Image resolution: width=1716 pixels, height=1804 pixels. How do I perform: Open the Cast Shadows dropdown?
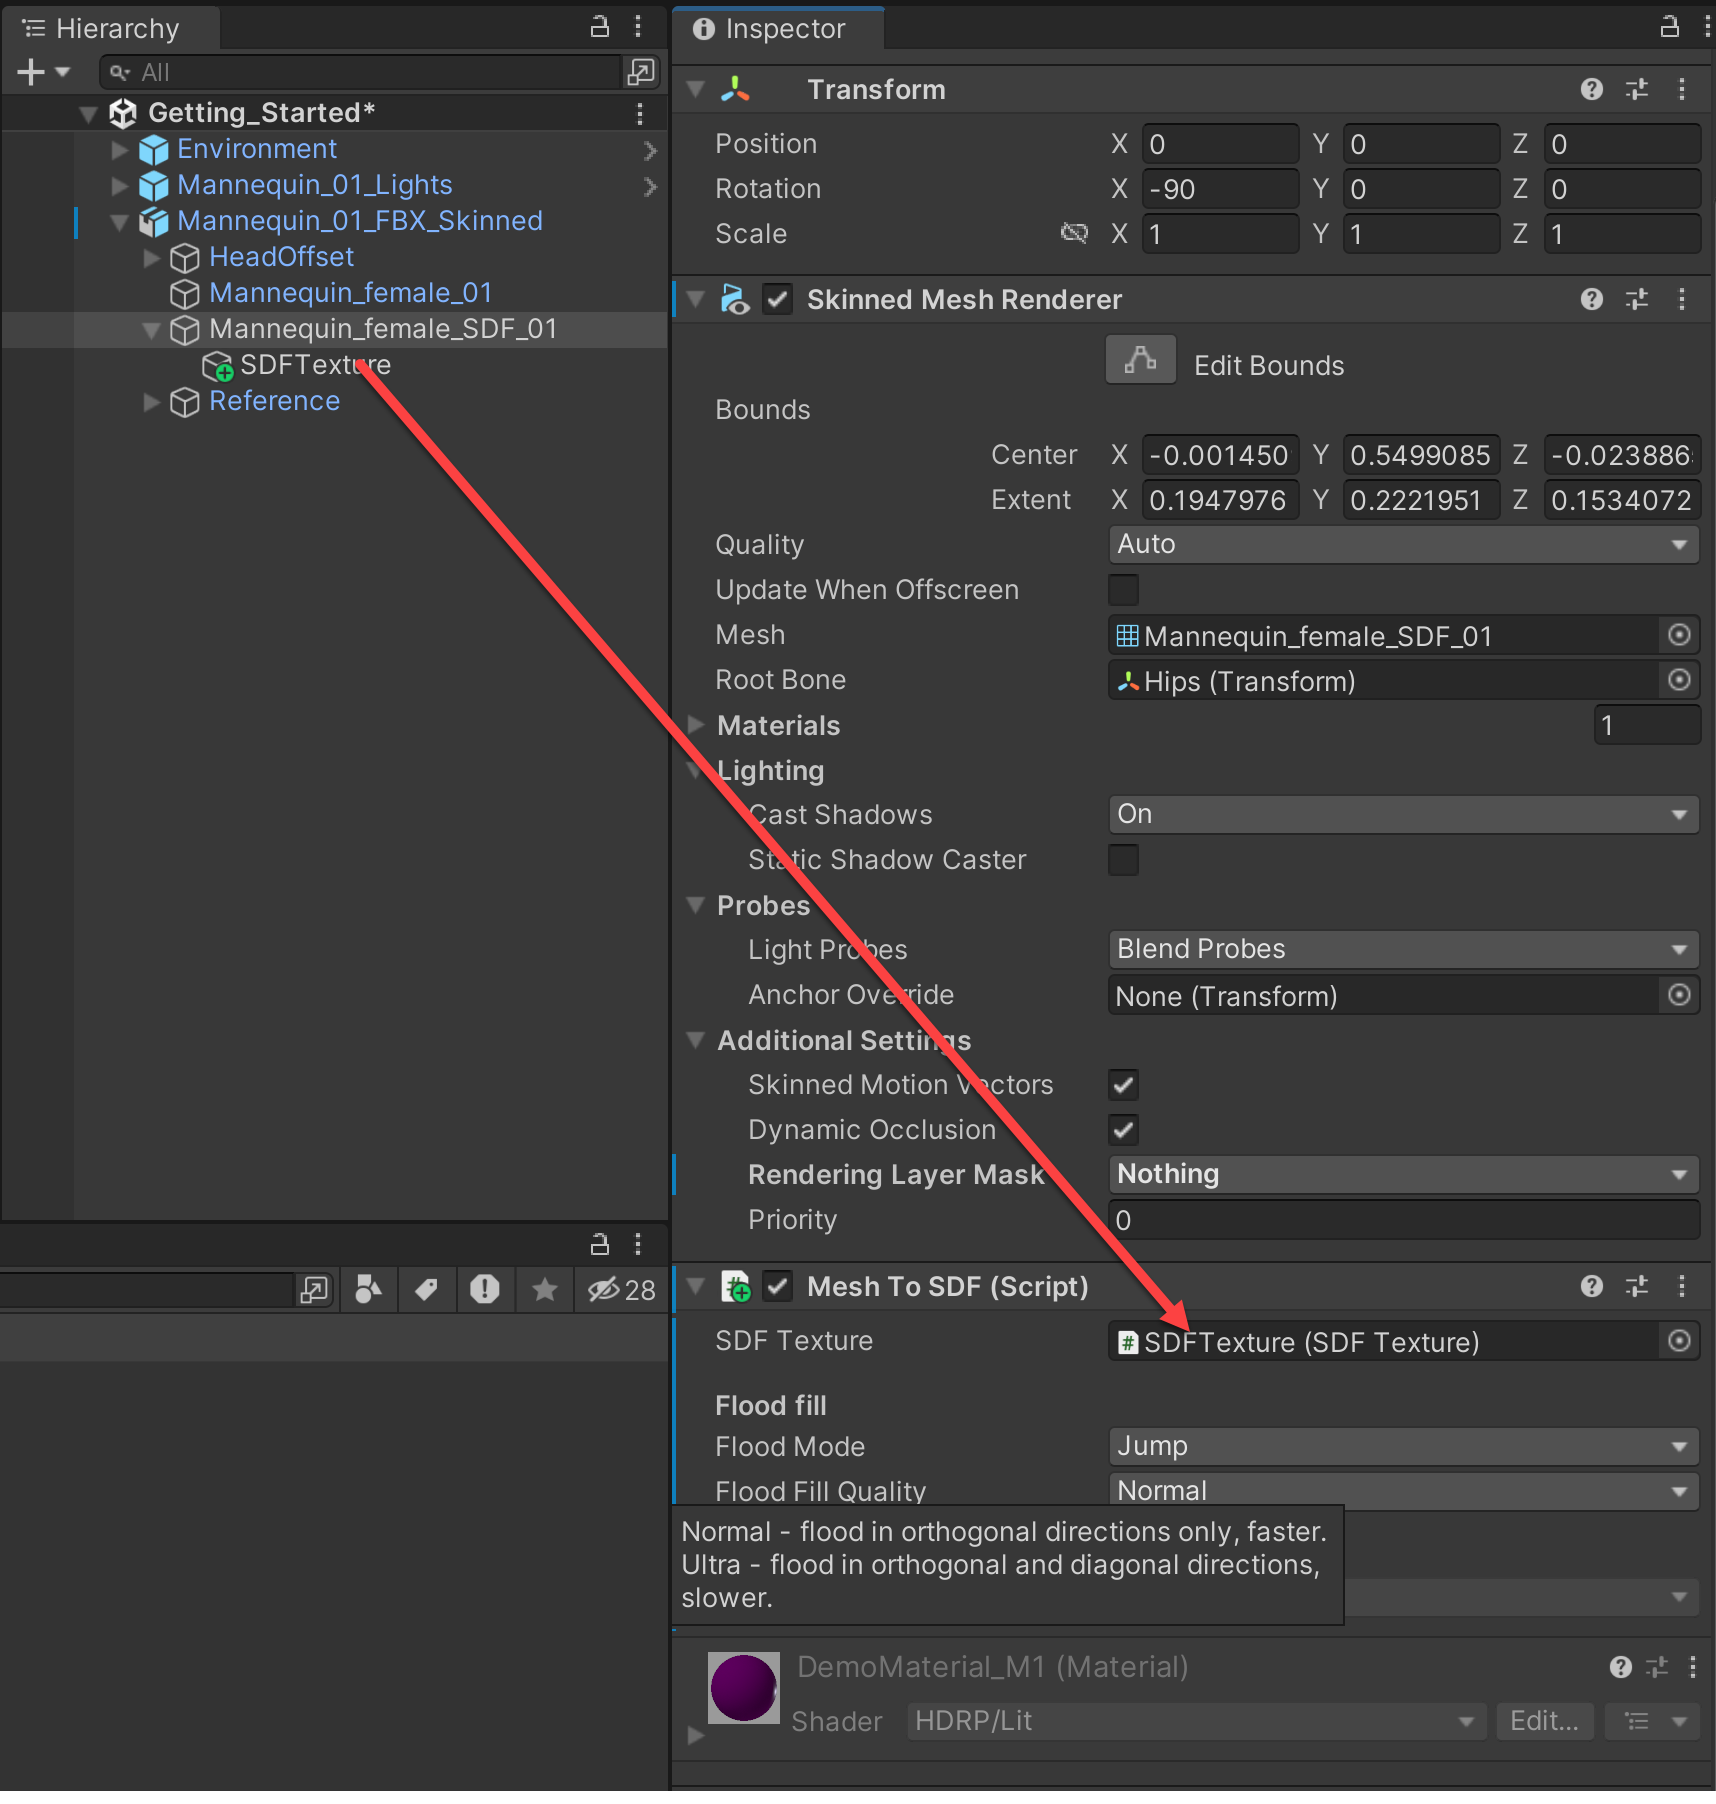(1403, 814)
